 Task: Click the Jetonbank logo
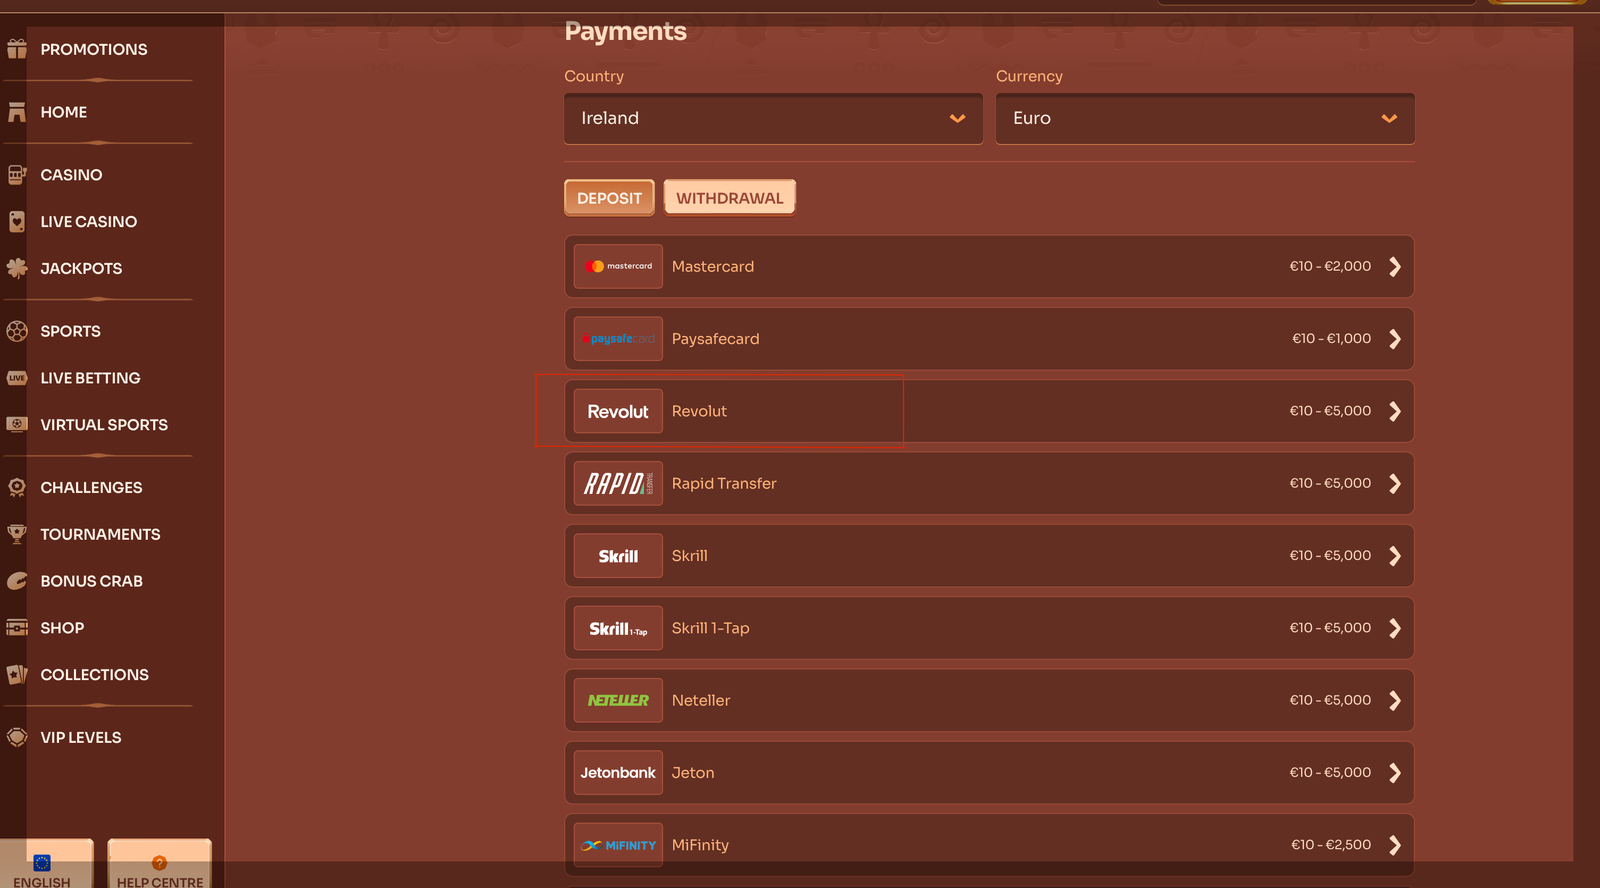coord(618,773)
